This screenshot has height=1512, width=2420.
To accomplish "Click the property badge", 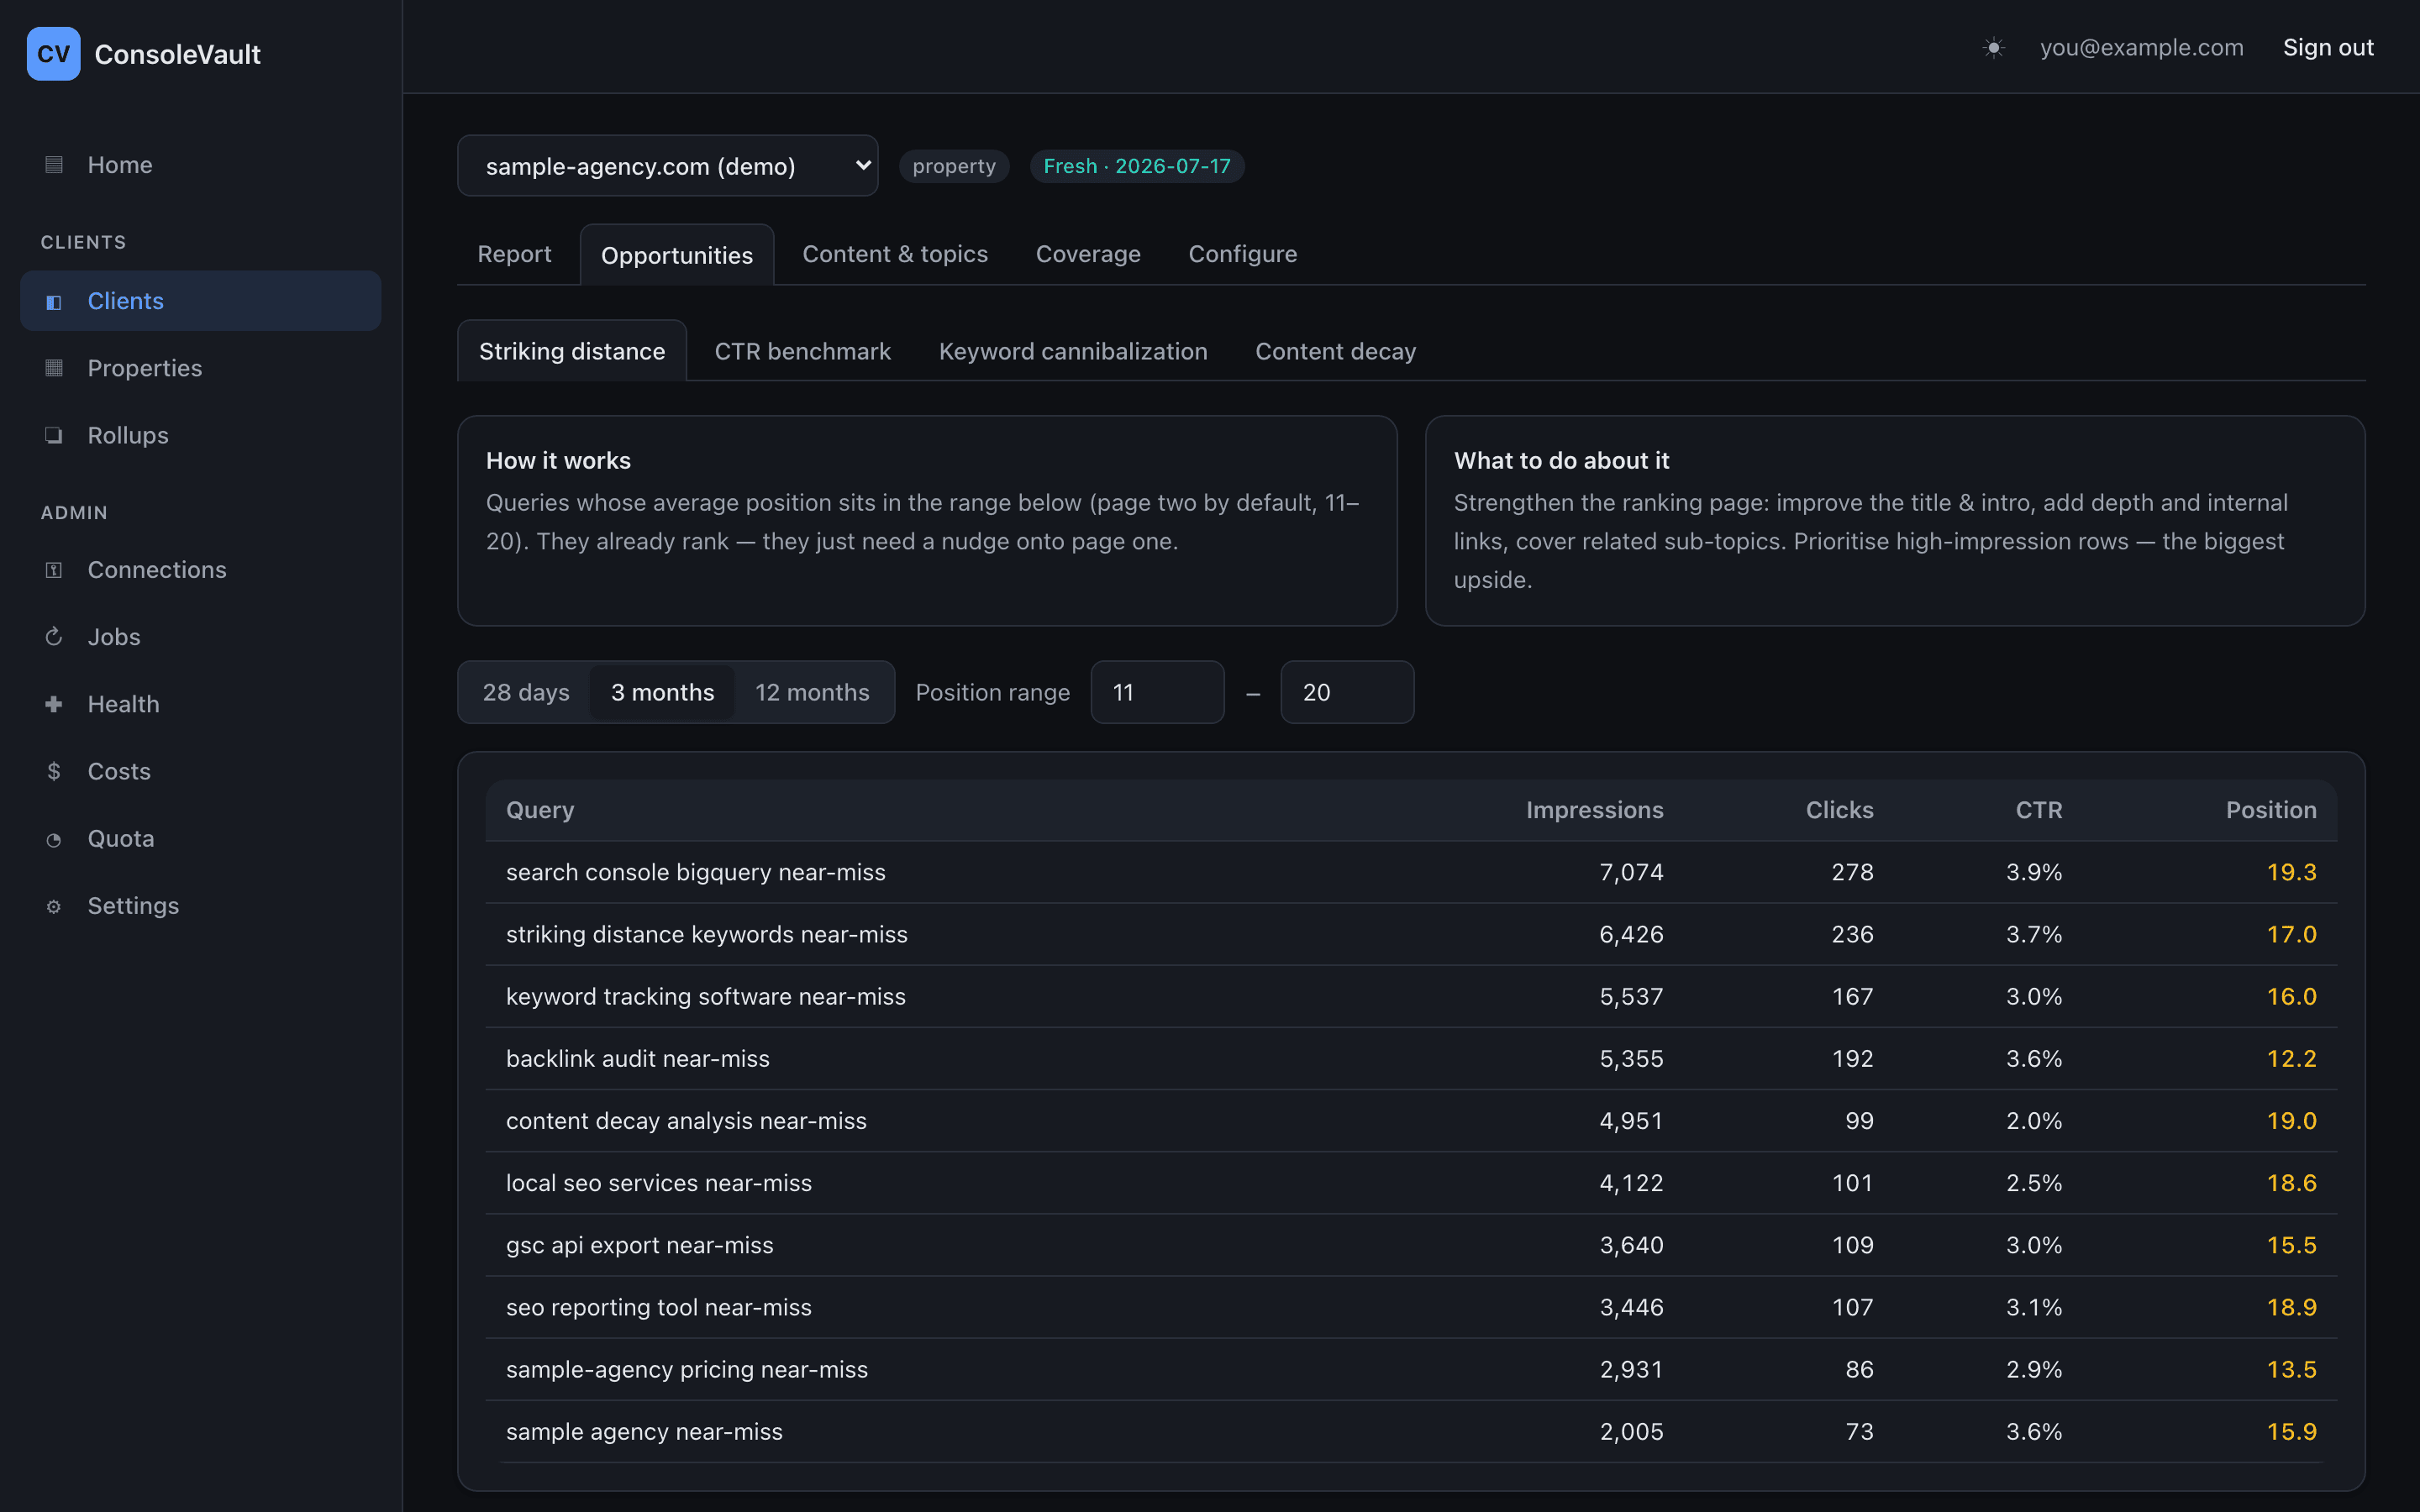I will pos(954,166).
